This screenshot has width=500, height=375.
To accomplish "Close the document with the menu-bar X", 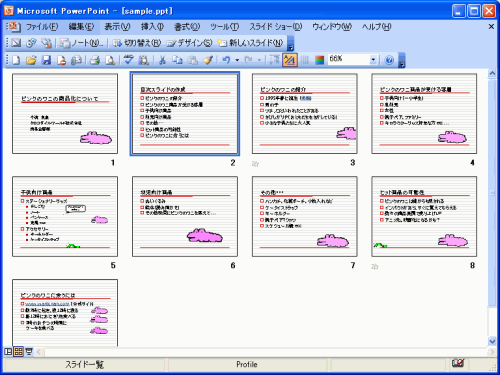I will tap(491, 26).
